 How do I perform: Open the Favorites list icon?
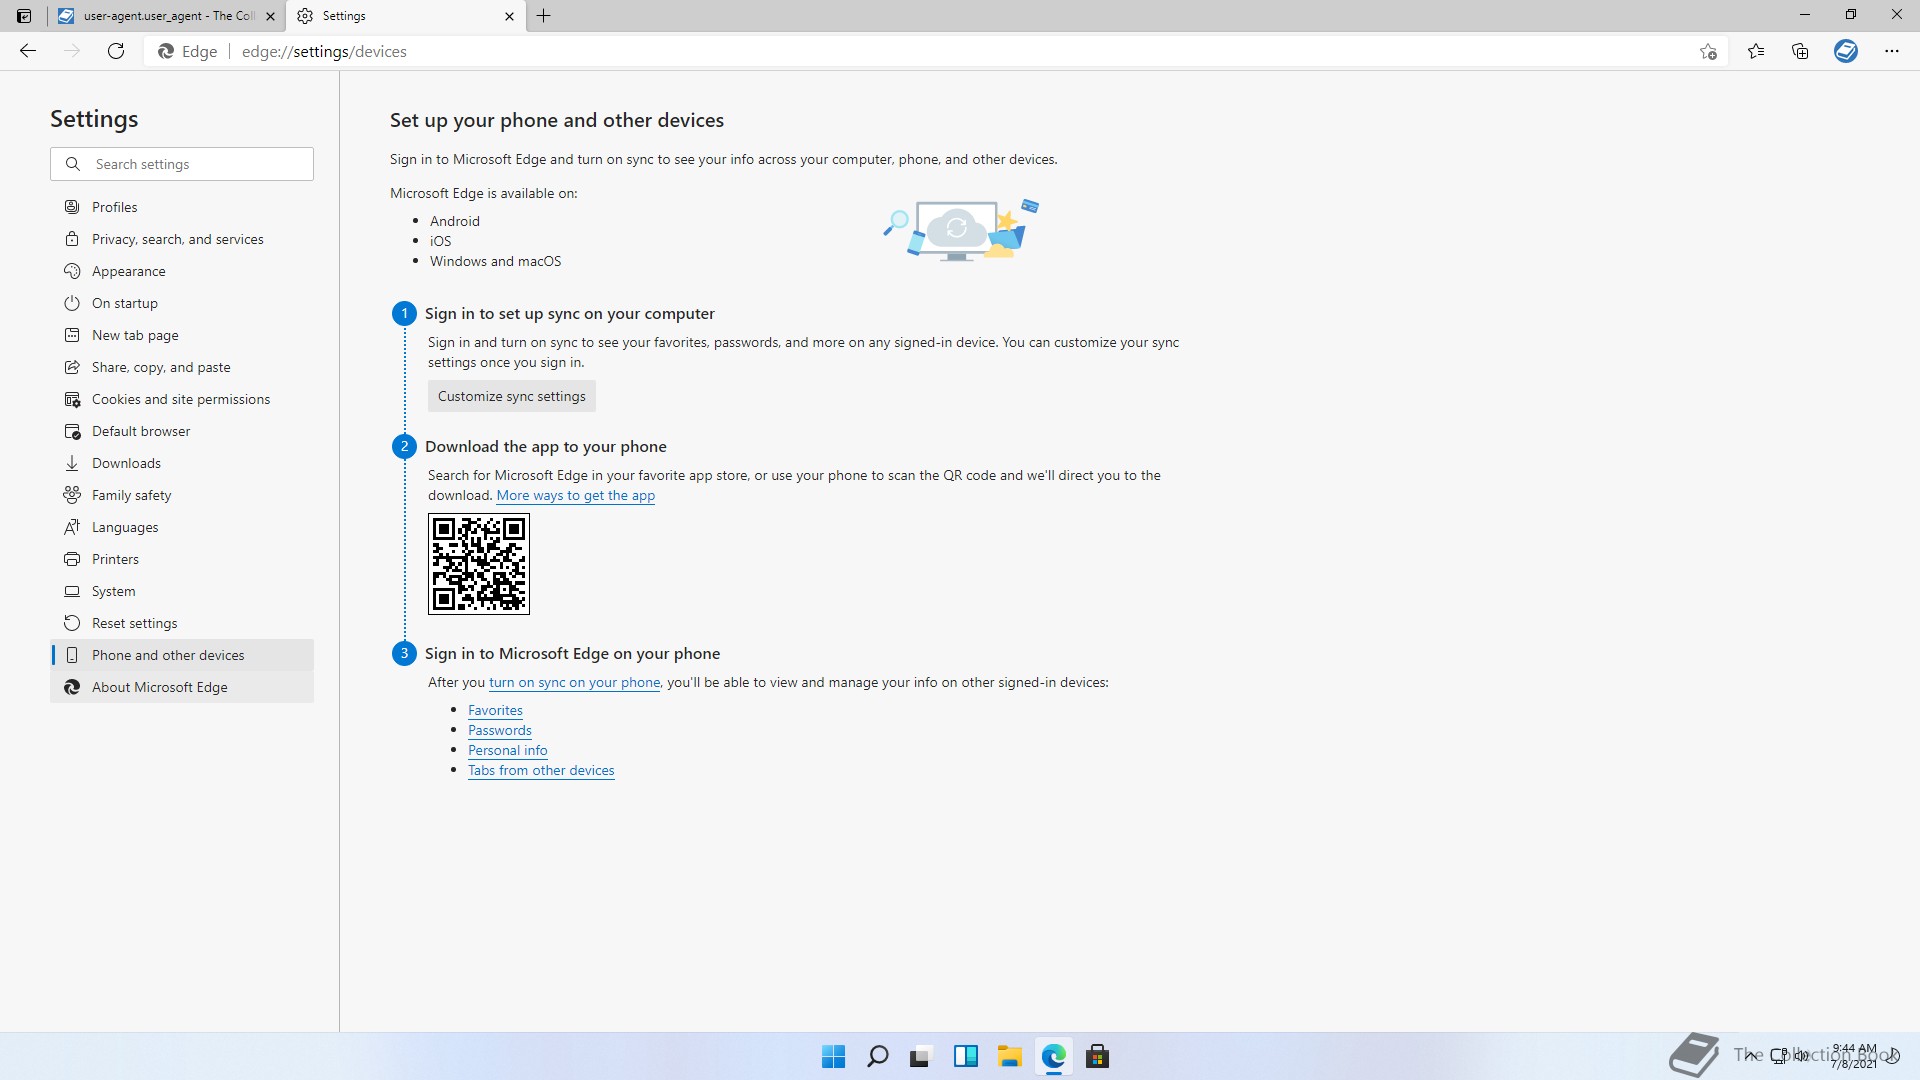click(1756, 51)
